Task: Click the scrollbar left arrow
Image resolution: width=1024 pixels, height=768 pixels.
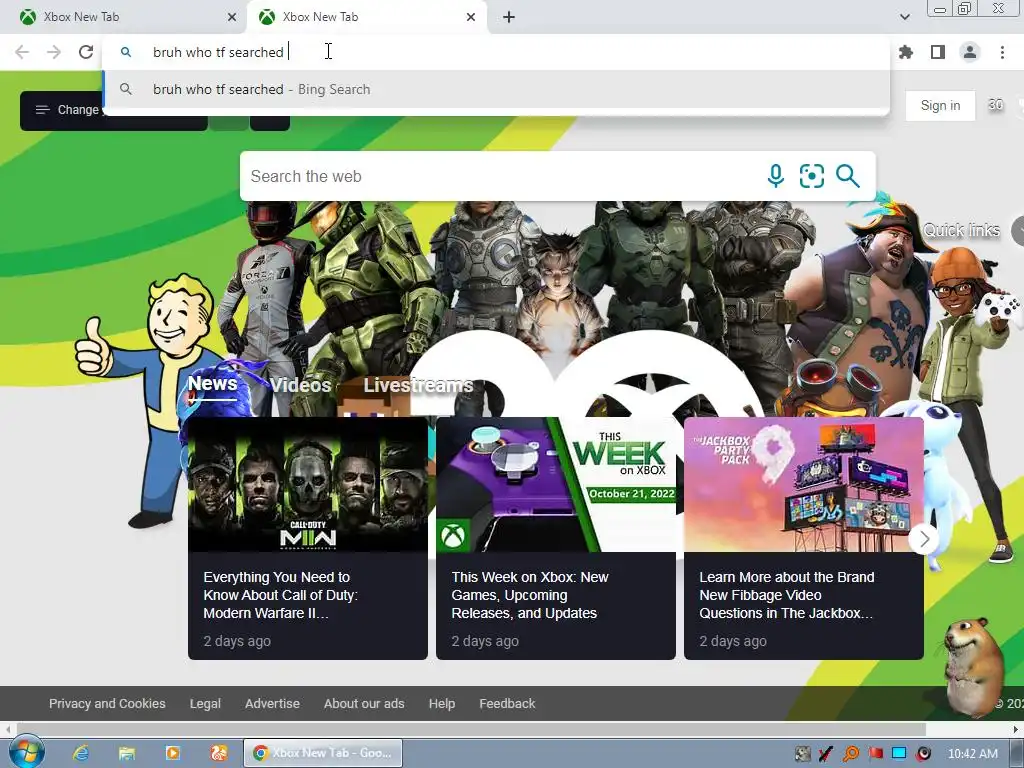Action: tap(7, 729)
